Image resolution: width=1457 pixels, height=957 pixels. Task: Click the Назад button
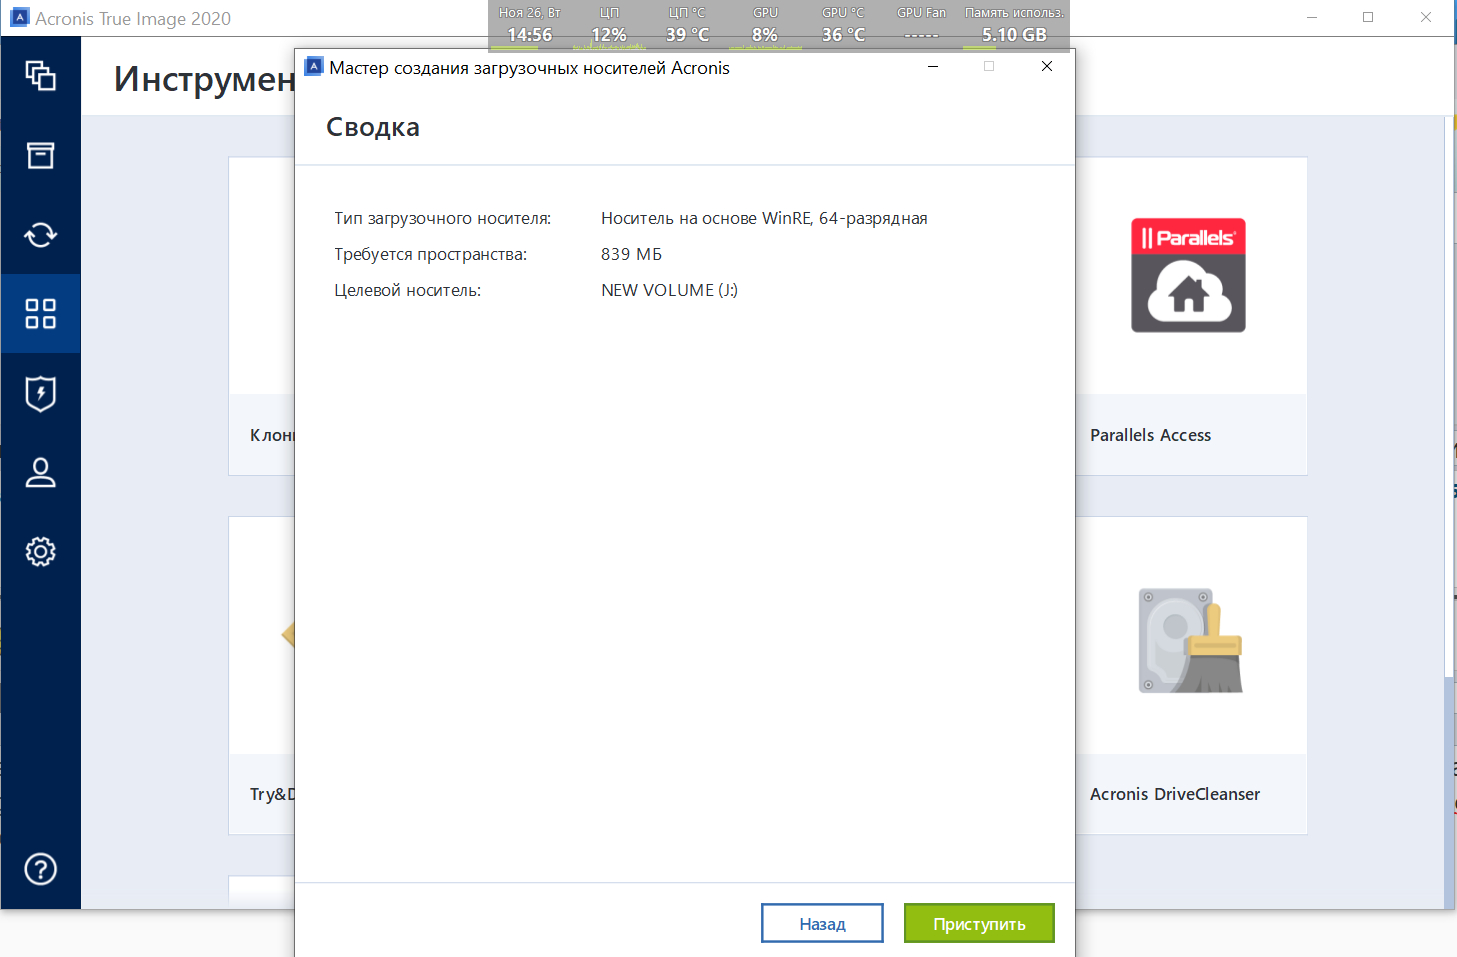tap(822, 923)
